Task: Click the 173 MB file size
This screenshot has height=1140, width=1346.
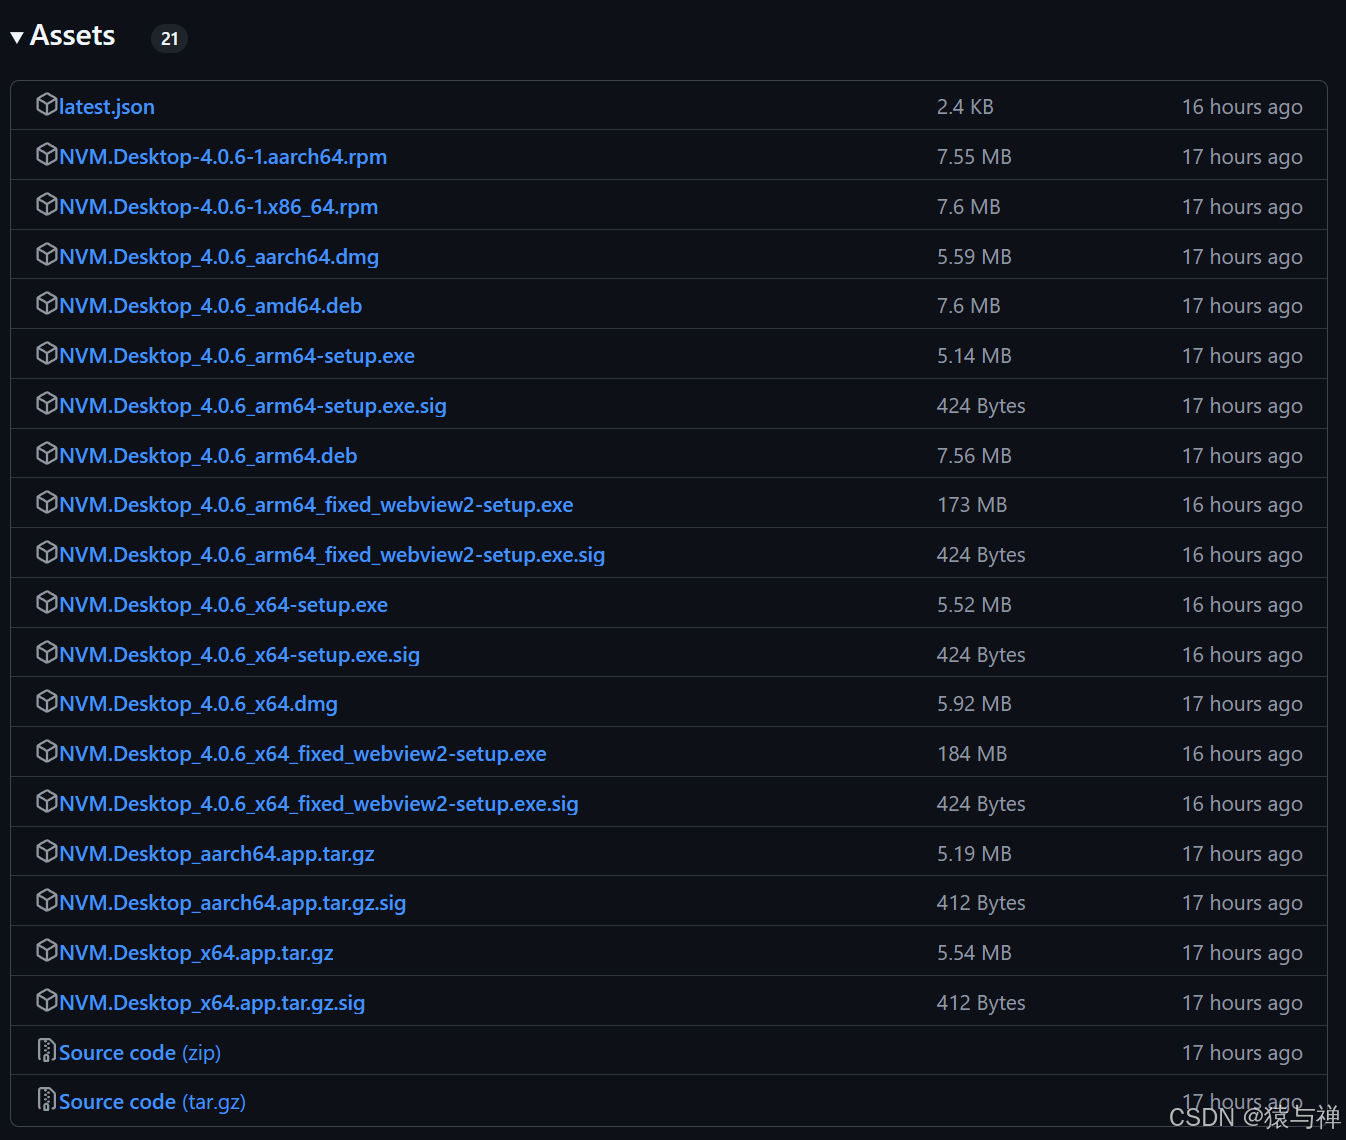Action: (972, 505)
